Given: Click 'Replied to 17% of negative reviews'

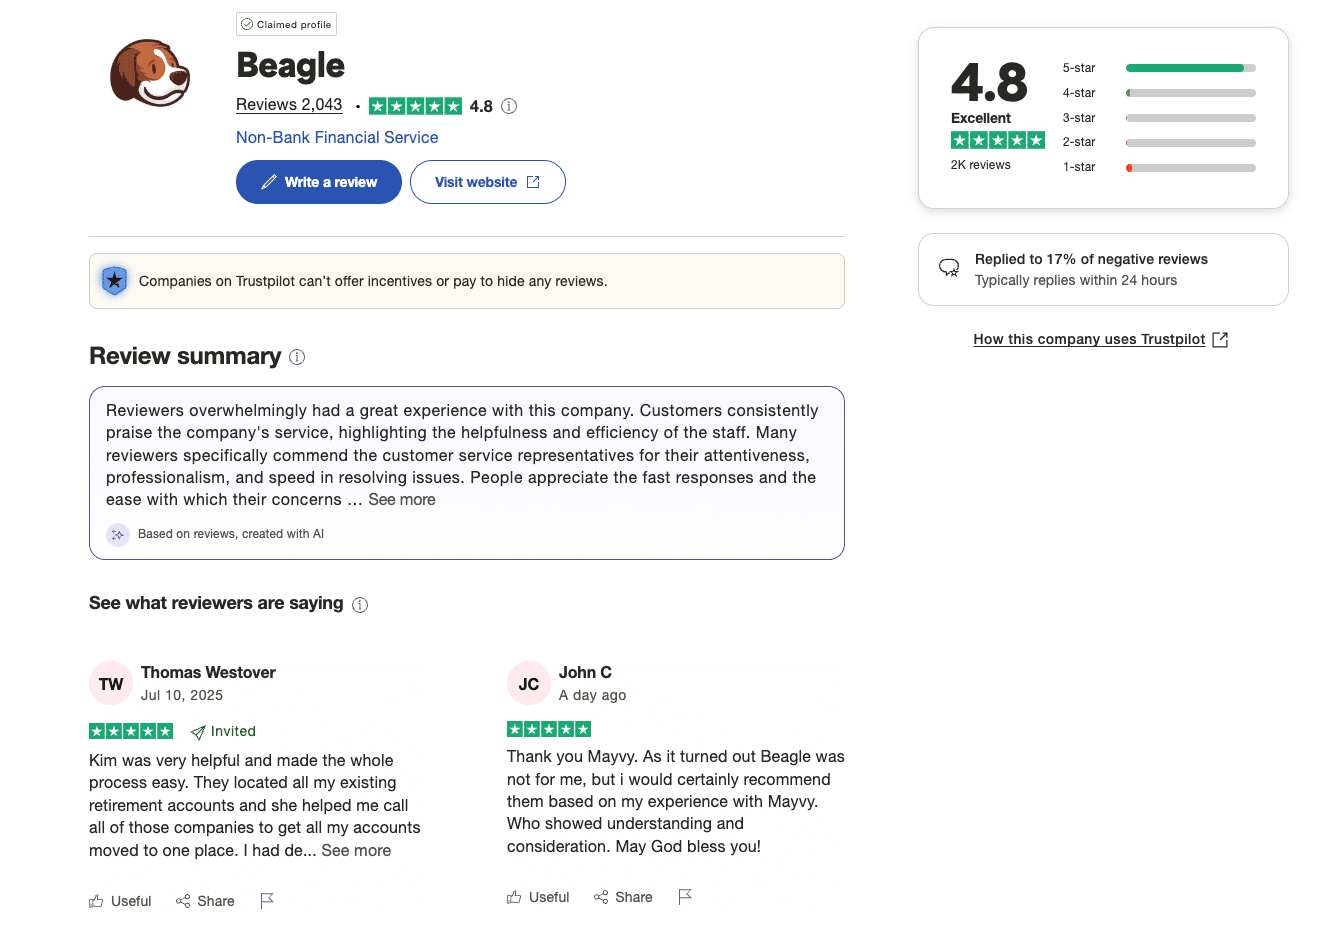Looking at the screenshot, I should (x=1091, y=259).
